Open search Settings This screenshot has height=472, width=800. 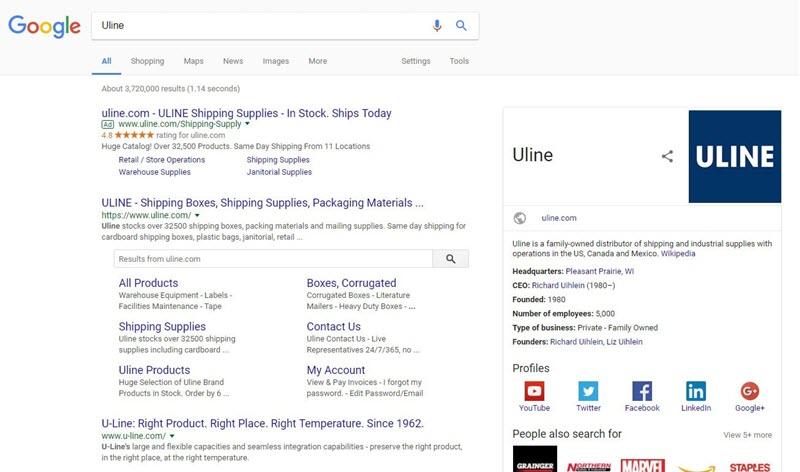point(416,61)
